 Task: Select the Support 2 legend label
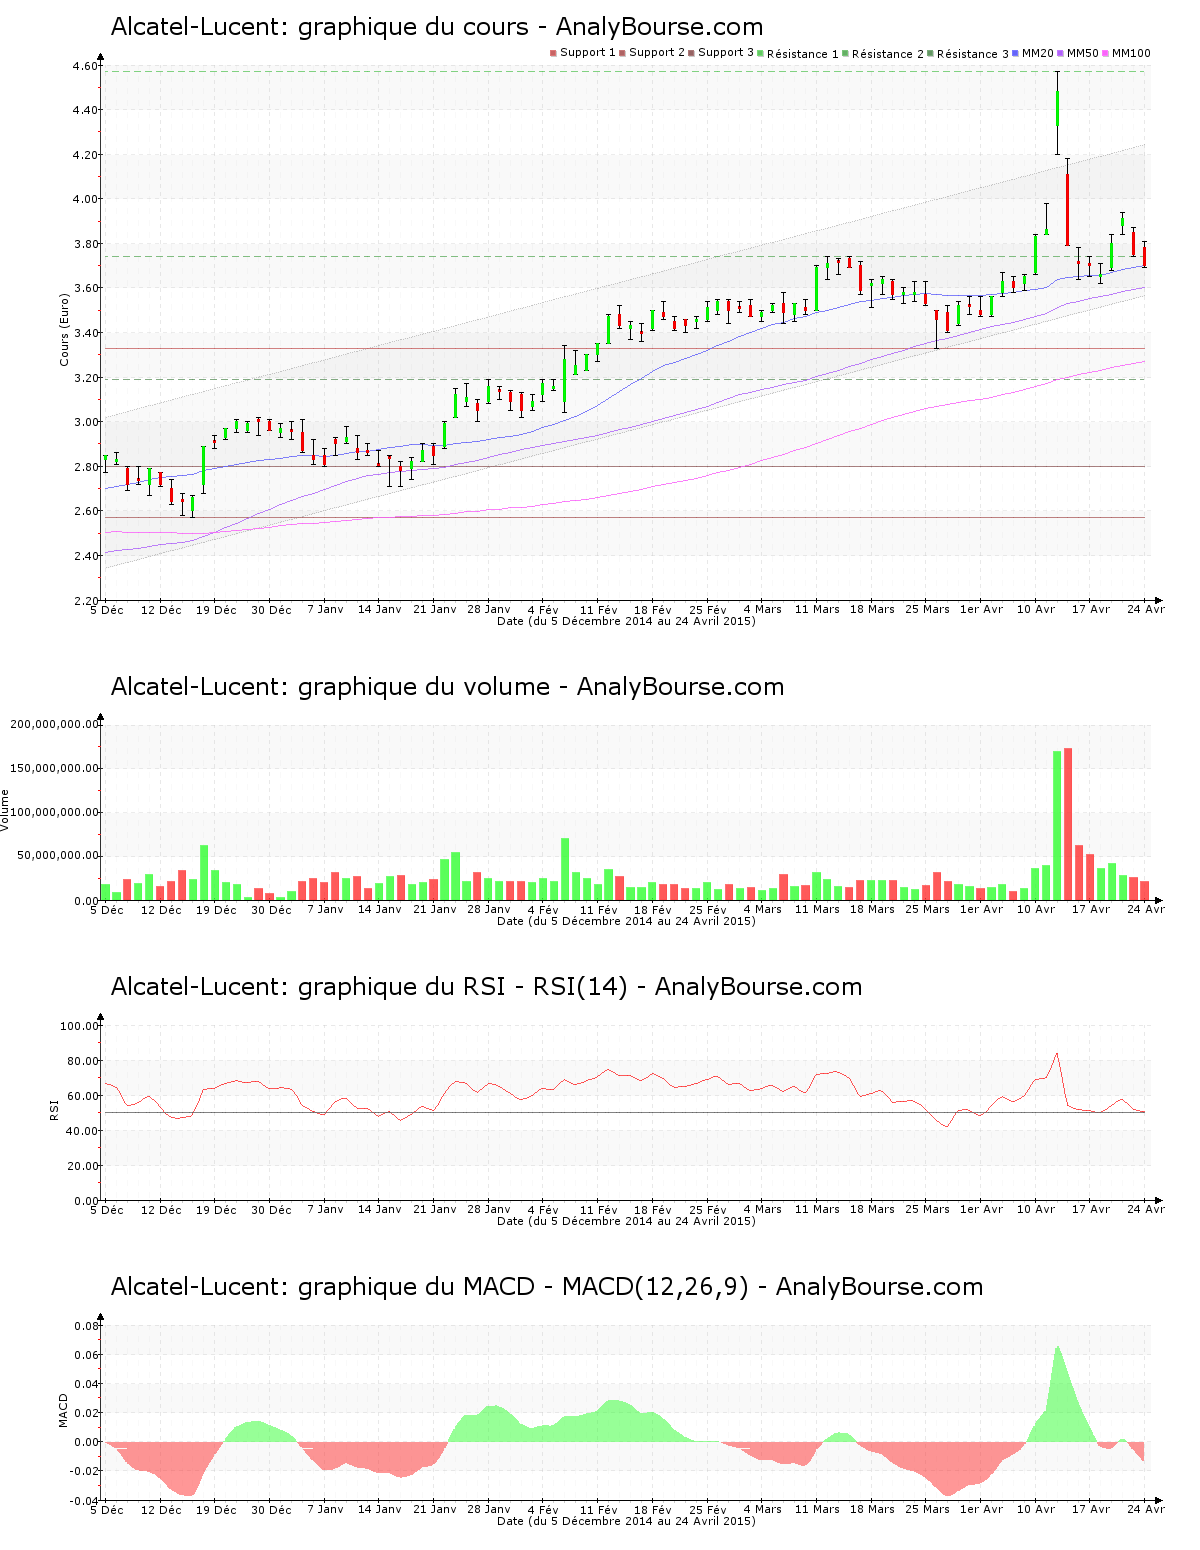pyautogui.click(x=657, y=53)
